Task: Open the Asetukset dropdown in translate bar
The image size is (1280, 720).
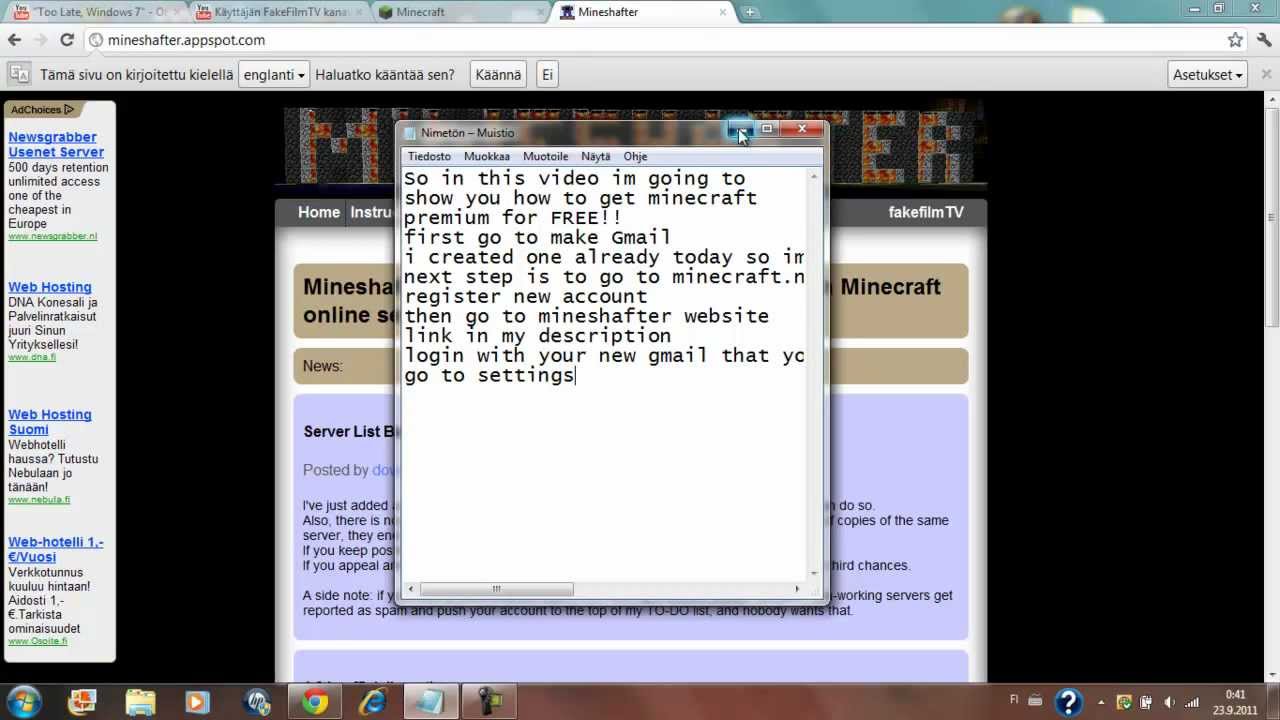Action: point(1207,74)
